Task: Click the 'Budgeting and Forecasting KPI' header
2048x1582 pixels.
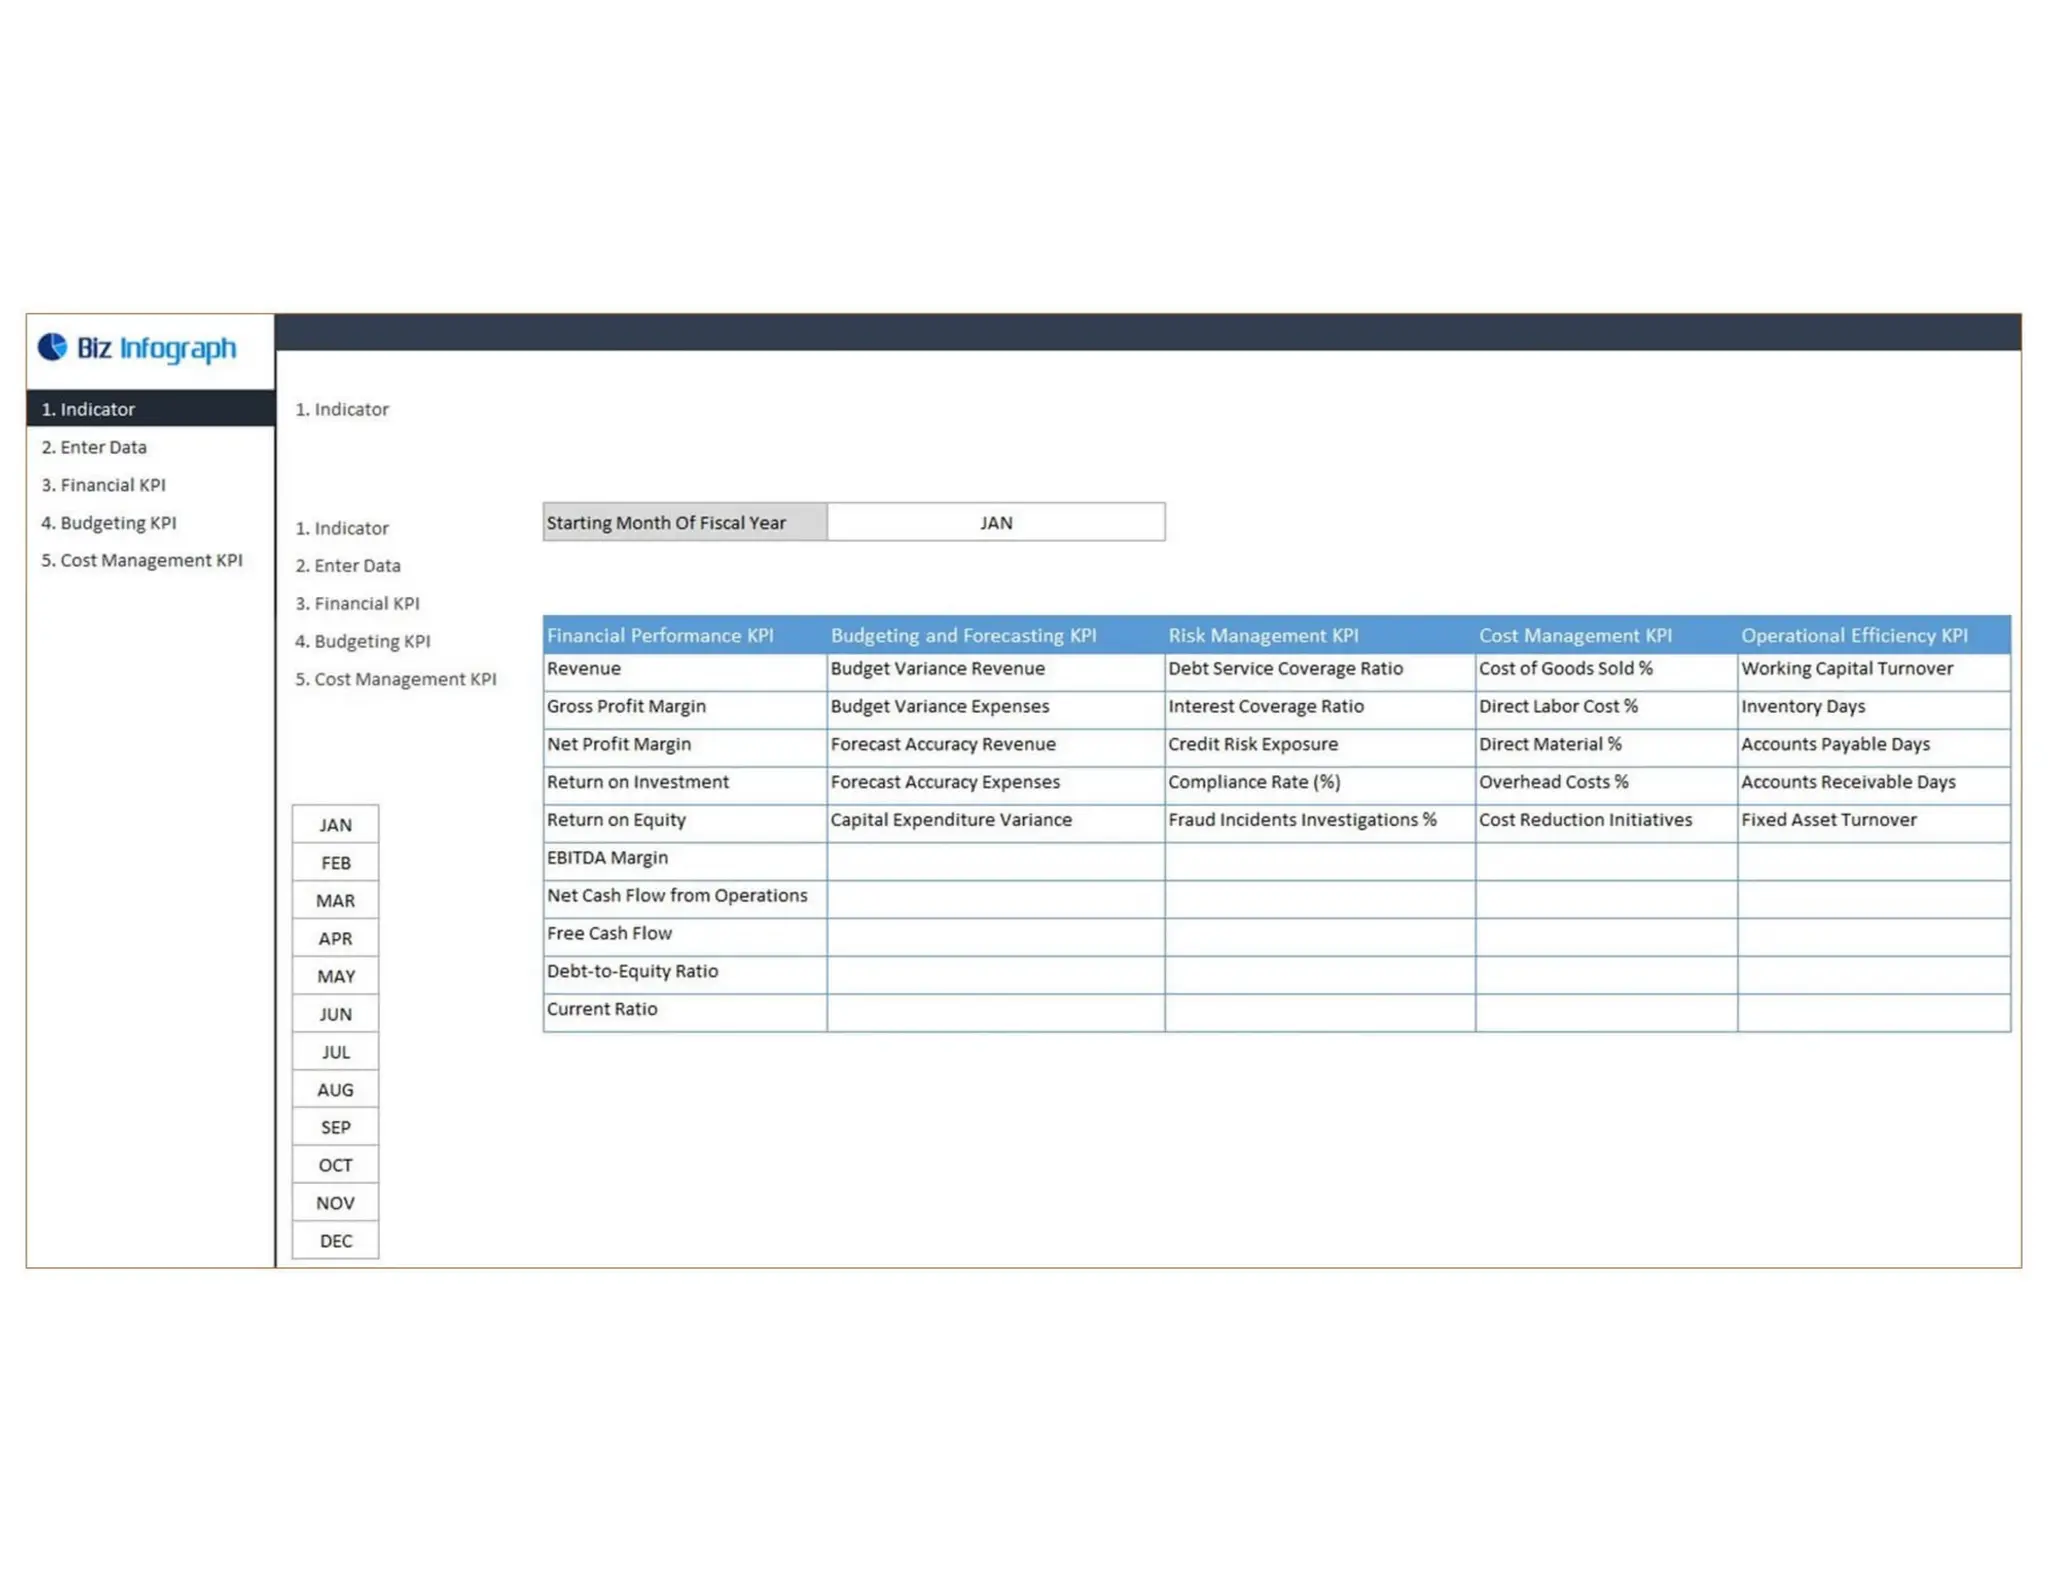Action: 996,635
